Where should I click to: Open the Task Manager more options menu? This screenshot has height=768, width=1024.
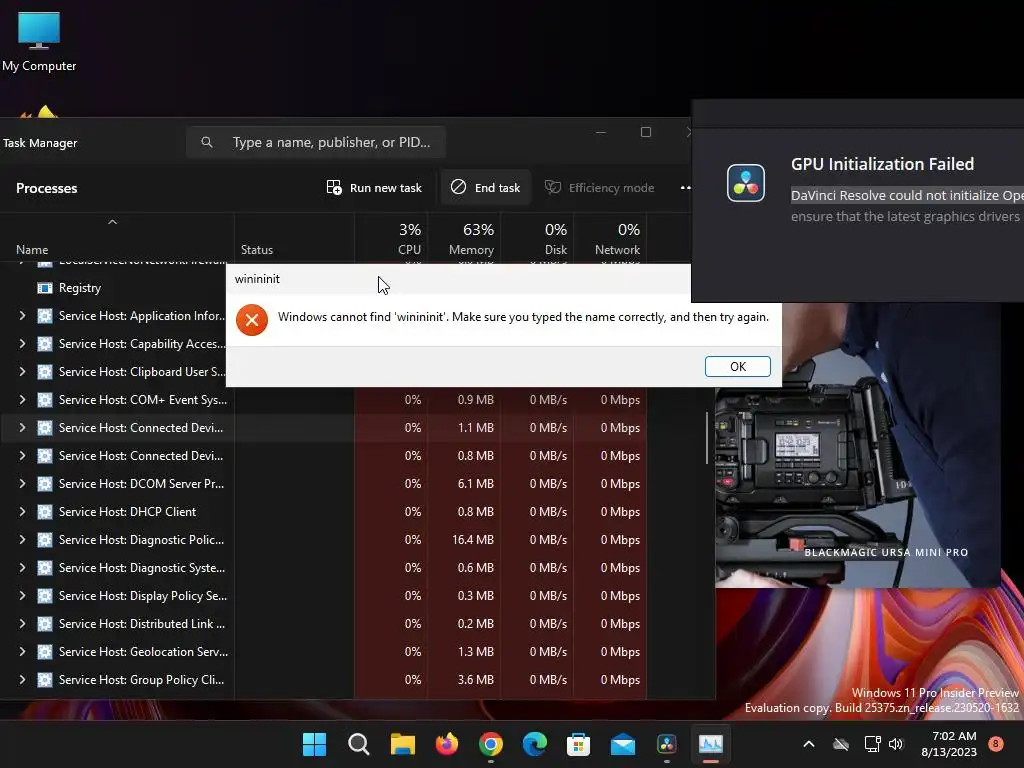(x=685, y=187)
